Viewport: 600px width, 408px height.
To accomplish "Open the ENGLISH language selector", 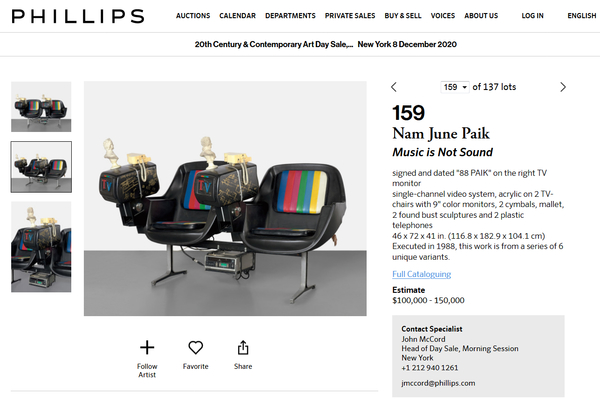I will 582,16.
